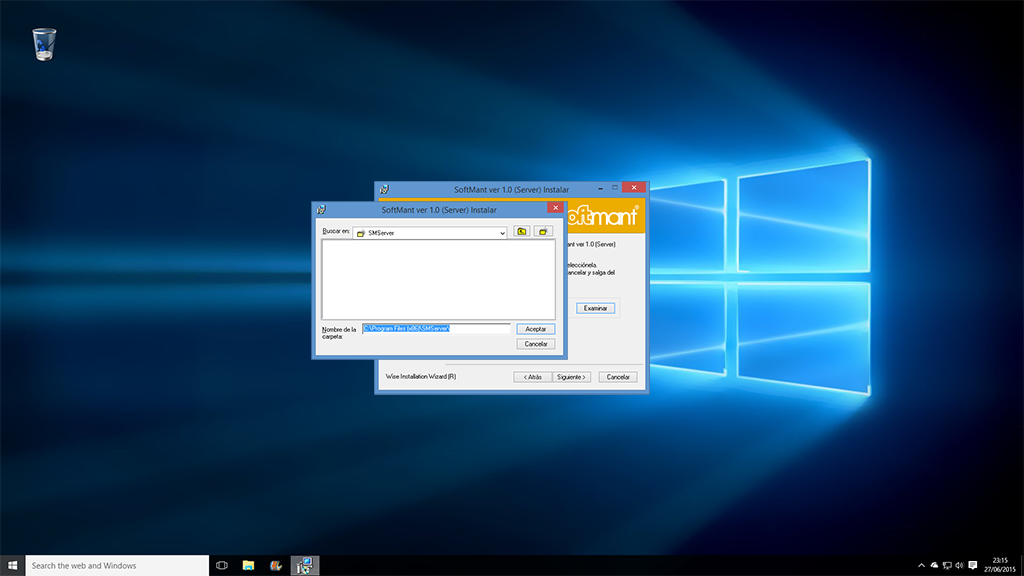Open the Windows Start menu
This screenshot has height=576, width=1024.
(x=12, y=565)
